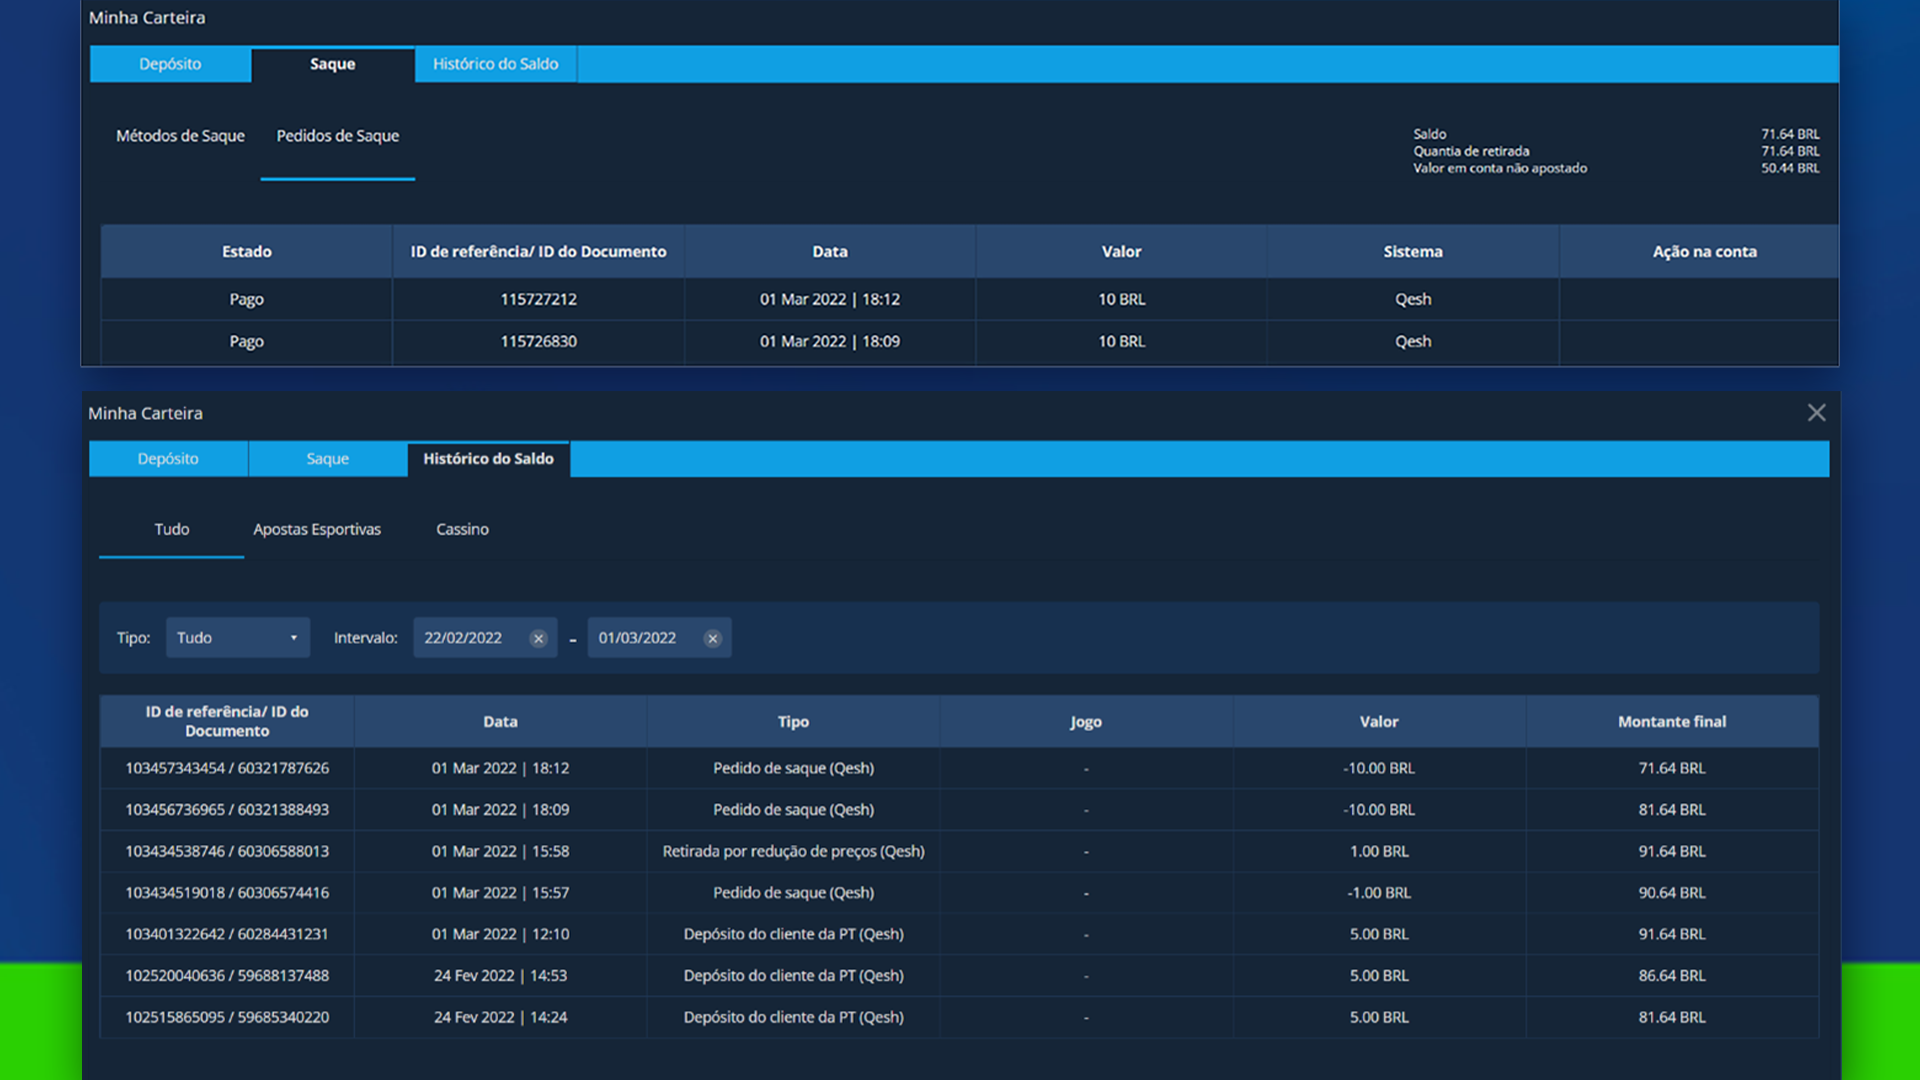This screenshot has height=1080, width=1920.
Task: Clear the end date 01/03/2022
Action: pos(712,638)
